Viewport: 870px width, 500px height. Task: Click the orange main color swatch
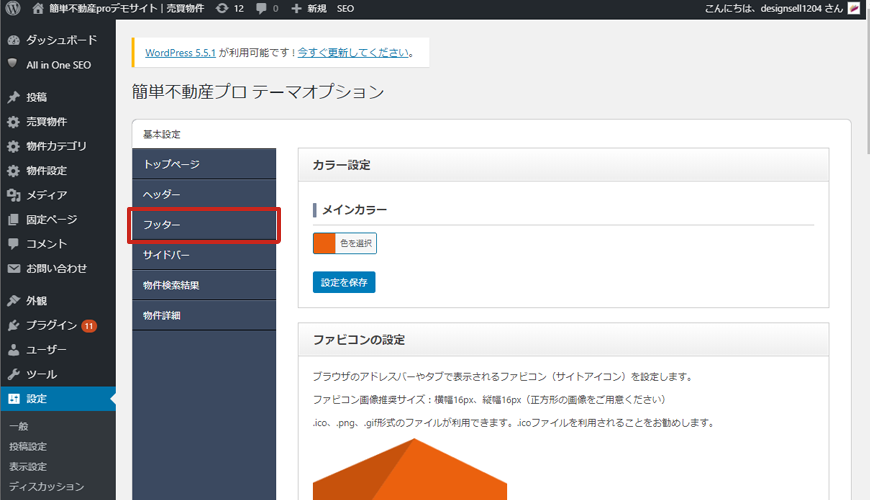tap(324, 243)
